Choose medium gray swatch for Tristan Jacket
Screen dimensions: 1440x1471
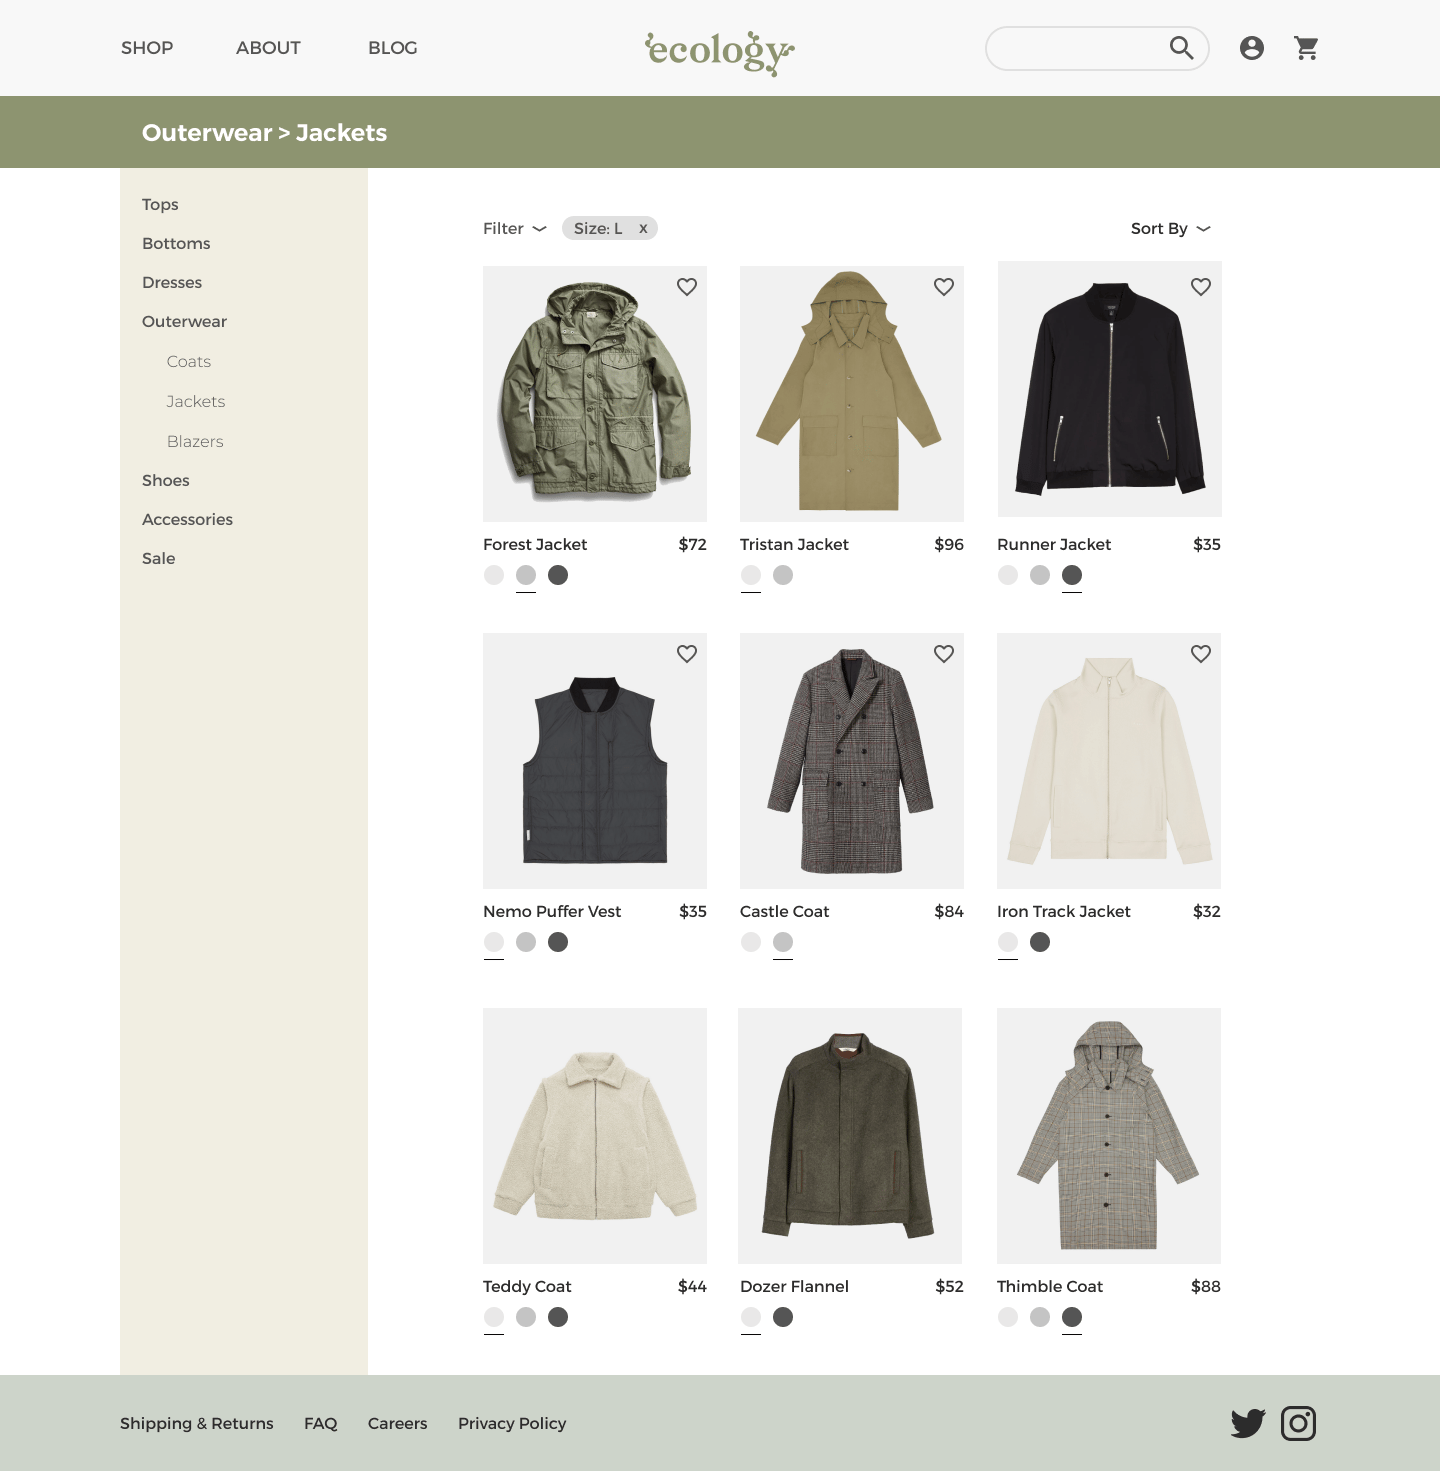[x=783, y=575]
